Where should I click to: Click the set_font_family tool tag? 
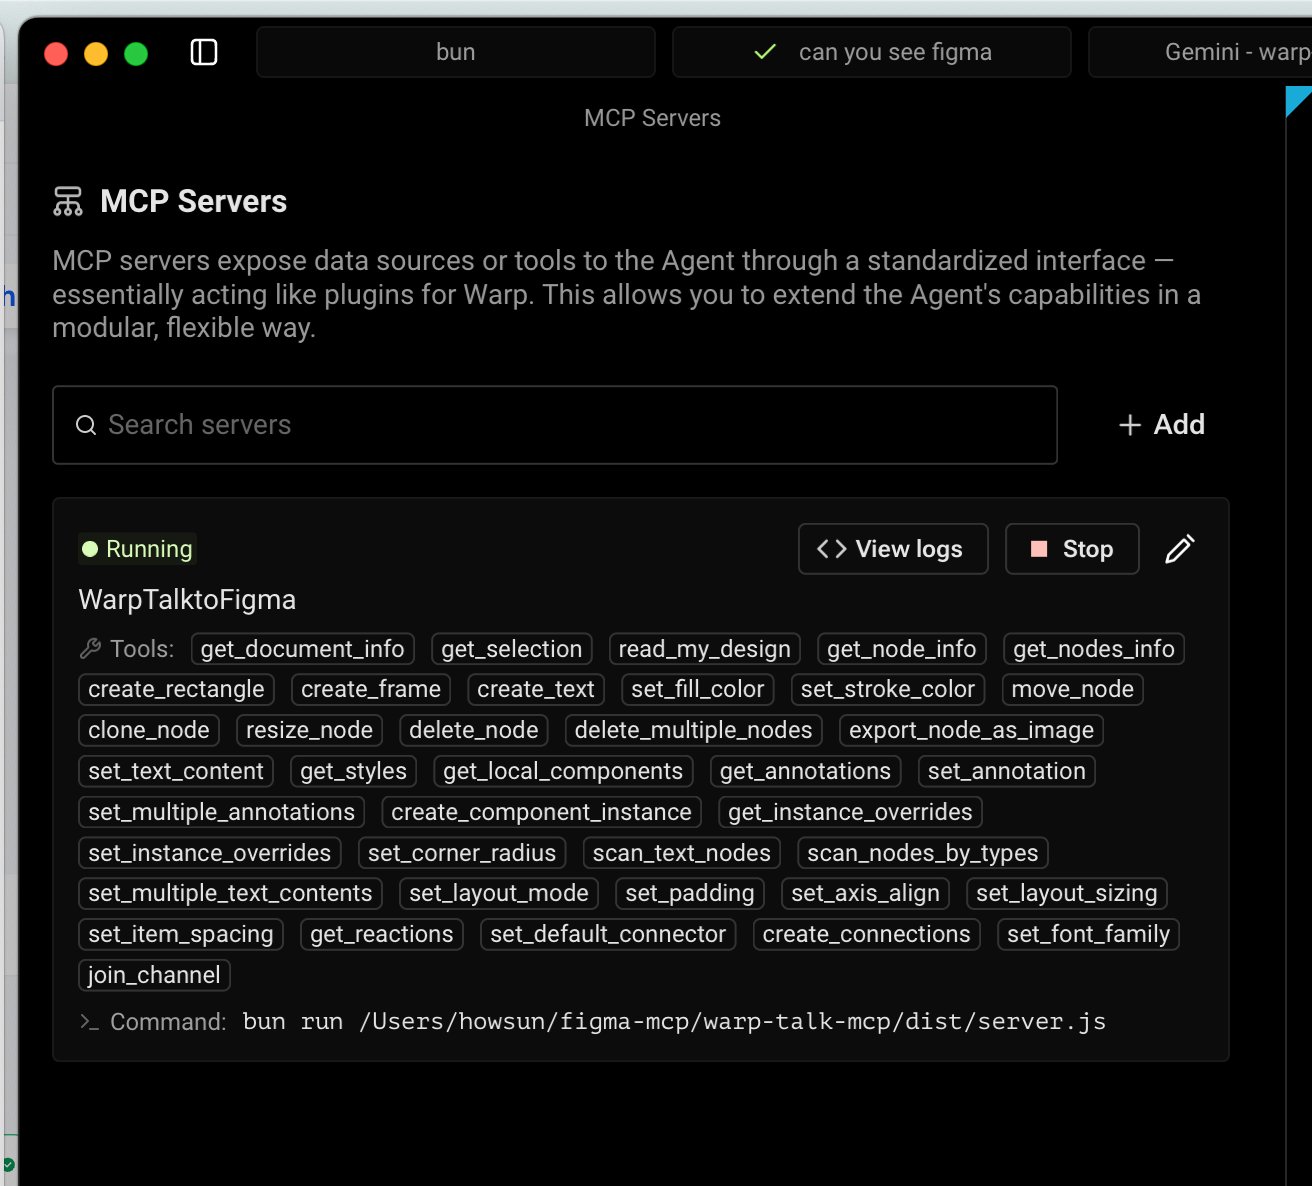click(x=1089, y=934)
